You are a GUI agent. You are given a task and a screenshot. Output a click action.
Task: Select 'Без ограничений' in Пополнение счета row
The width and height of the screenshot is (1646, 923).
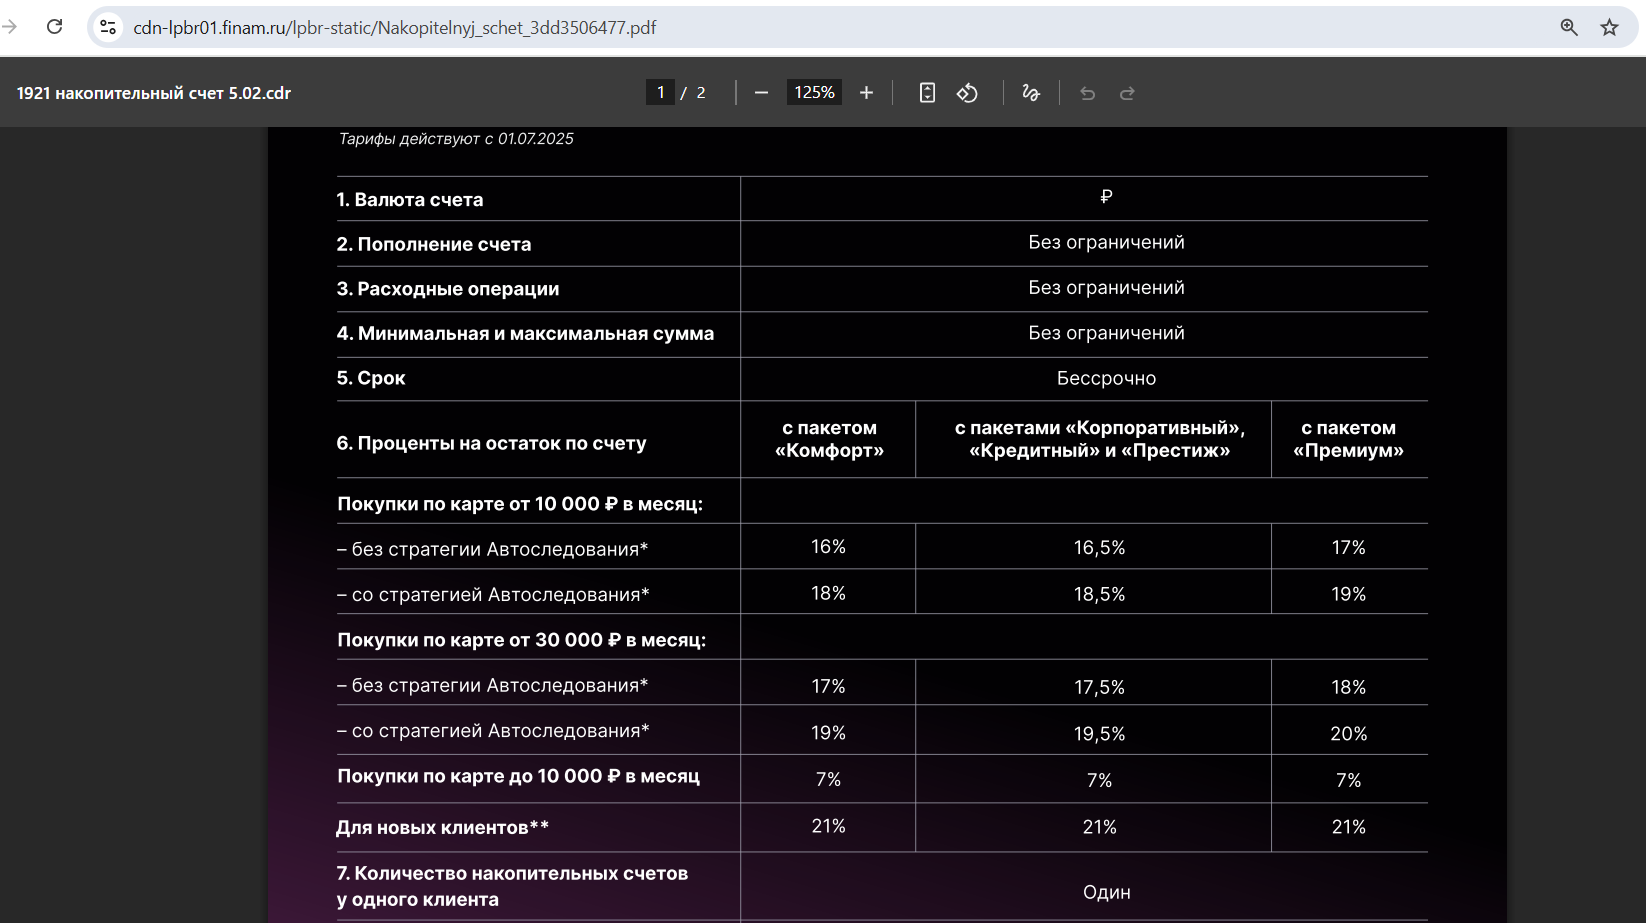point(1106,242)
